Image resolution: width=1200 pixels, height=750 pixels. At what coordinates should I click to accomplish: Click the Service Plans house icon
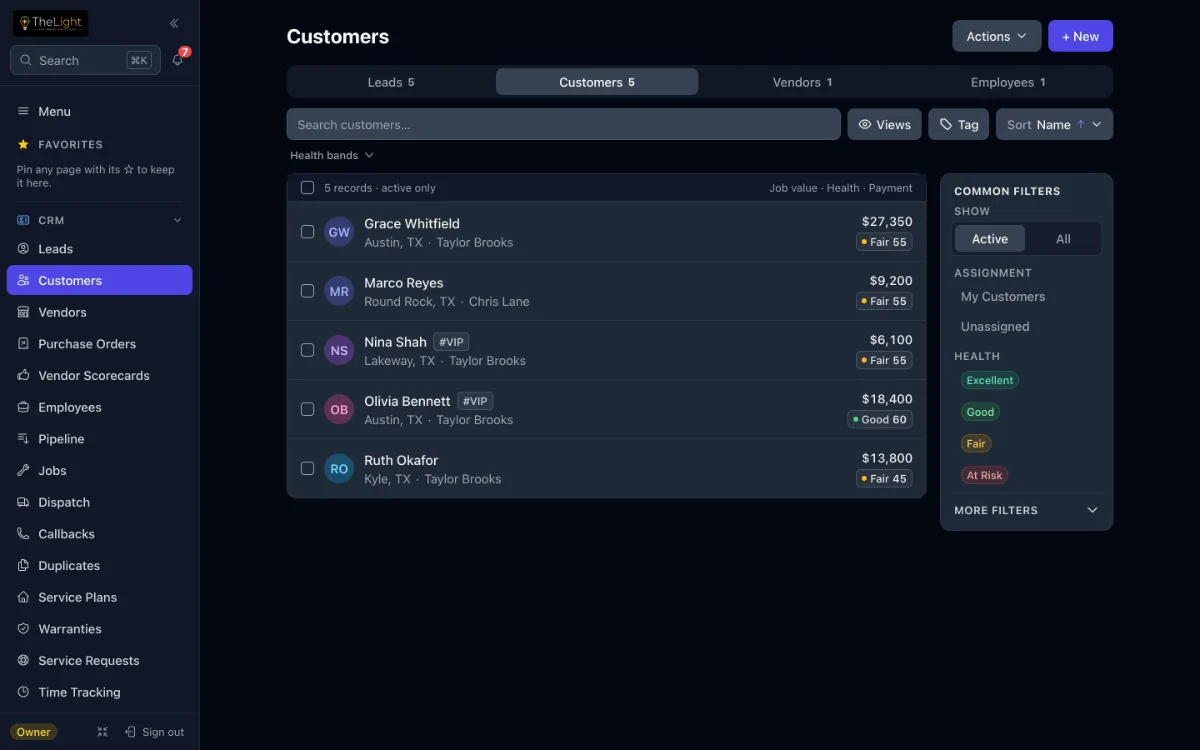[23, 597]
